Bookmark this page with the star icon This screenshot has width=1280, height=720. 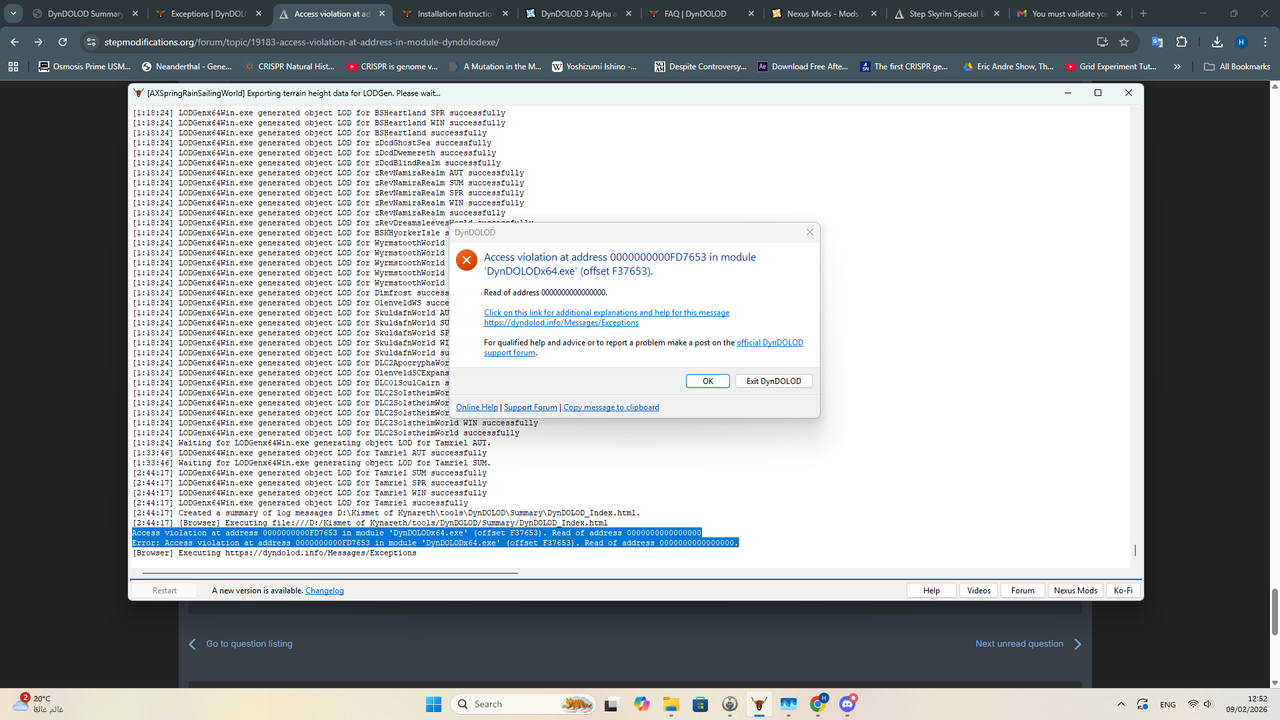pyautogui.click(x=1124, y=42)
